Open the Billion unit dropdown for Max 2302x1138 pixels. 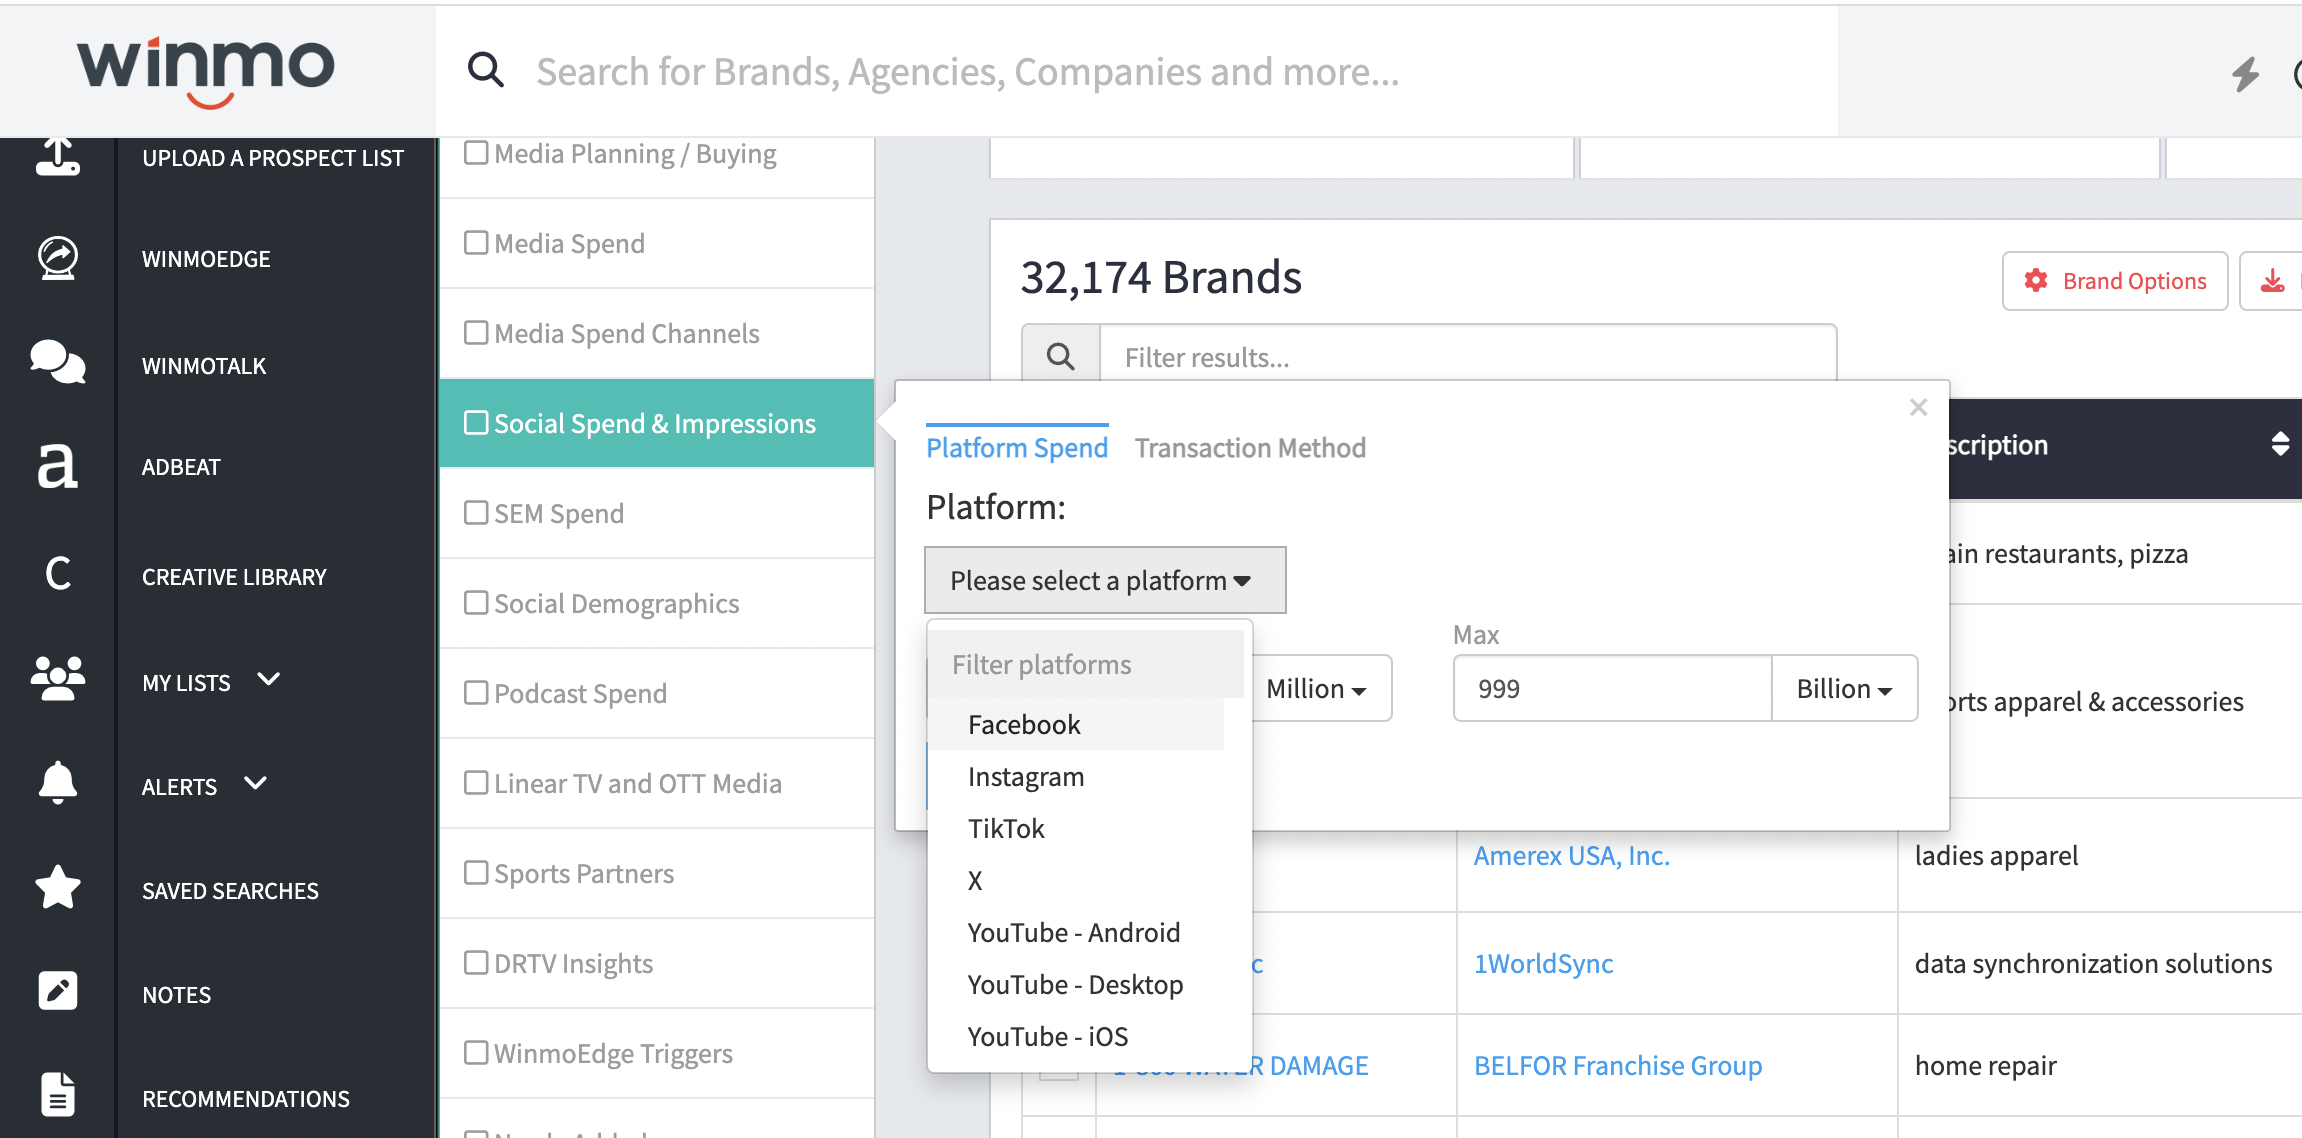point(1844,689)
